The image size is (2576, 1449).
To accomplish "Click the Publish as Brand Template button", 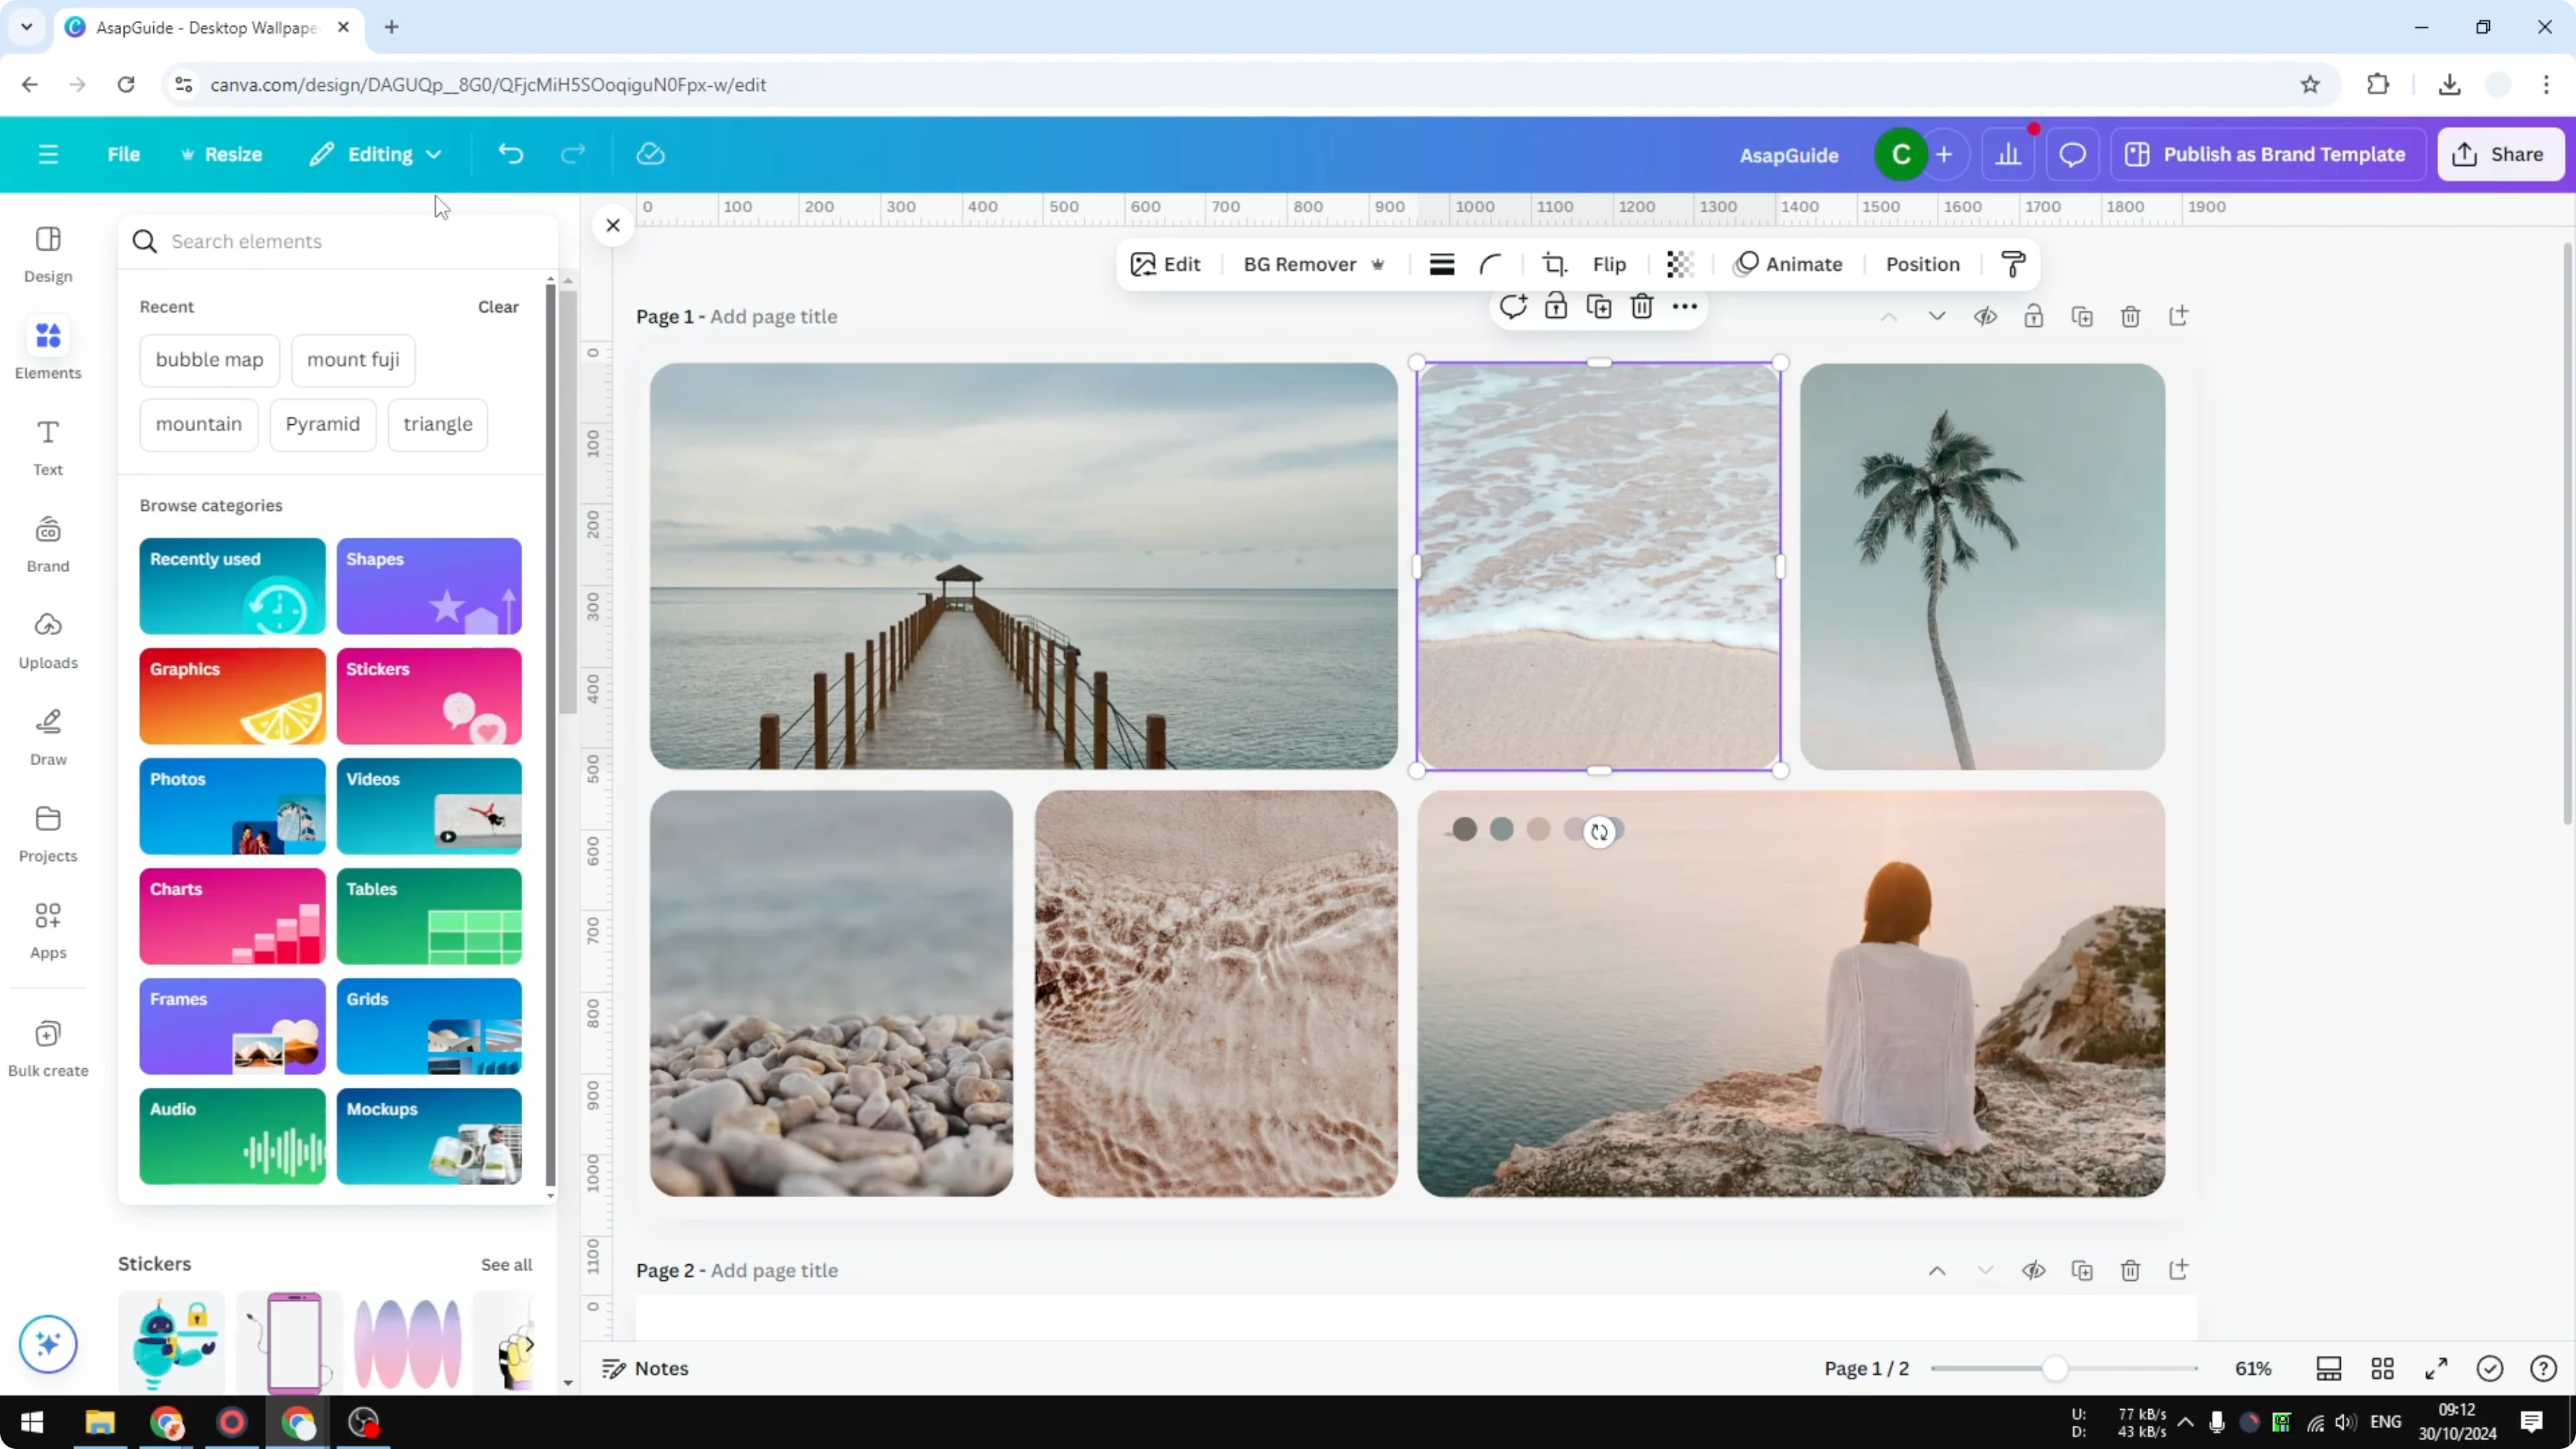I will 2267,154.
